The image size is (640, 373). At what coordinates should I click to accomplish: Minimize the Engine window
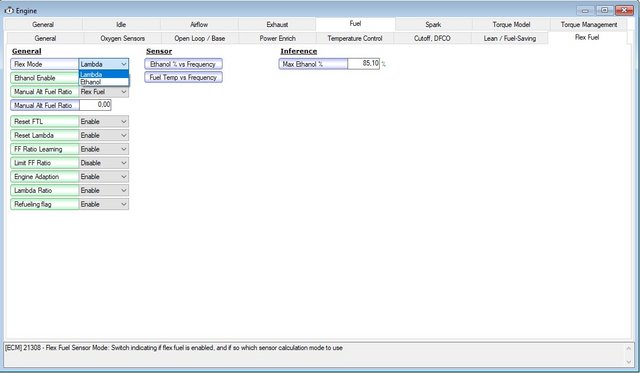[x=585, y=10]
